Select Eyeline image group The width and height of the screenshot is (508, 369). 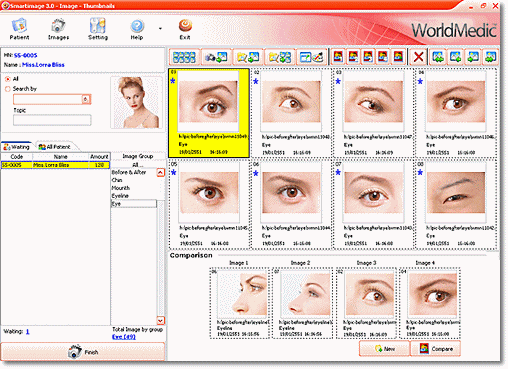click(133, 196)
